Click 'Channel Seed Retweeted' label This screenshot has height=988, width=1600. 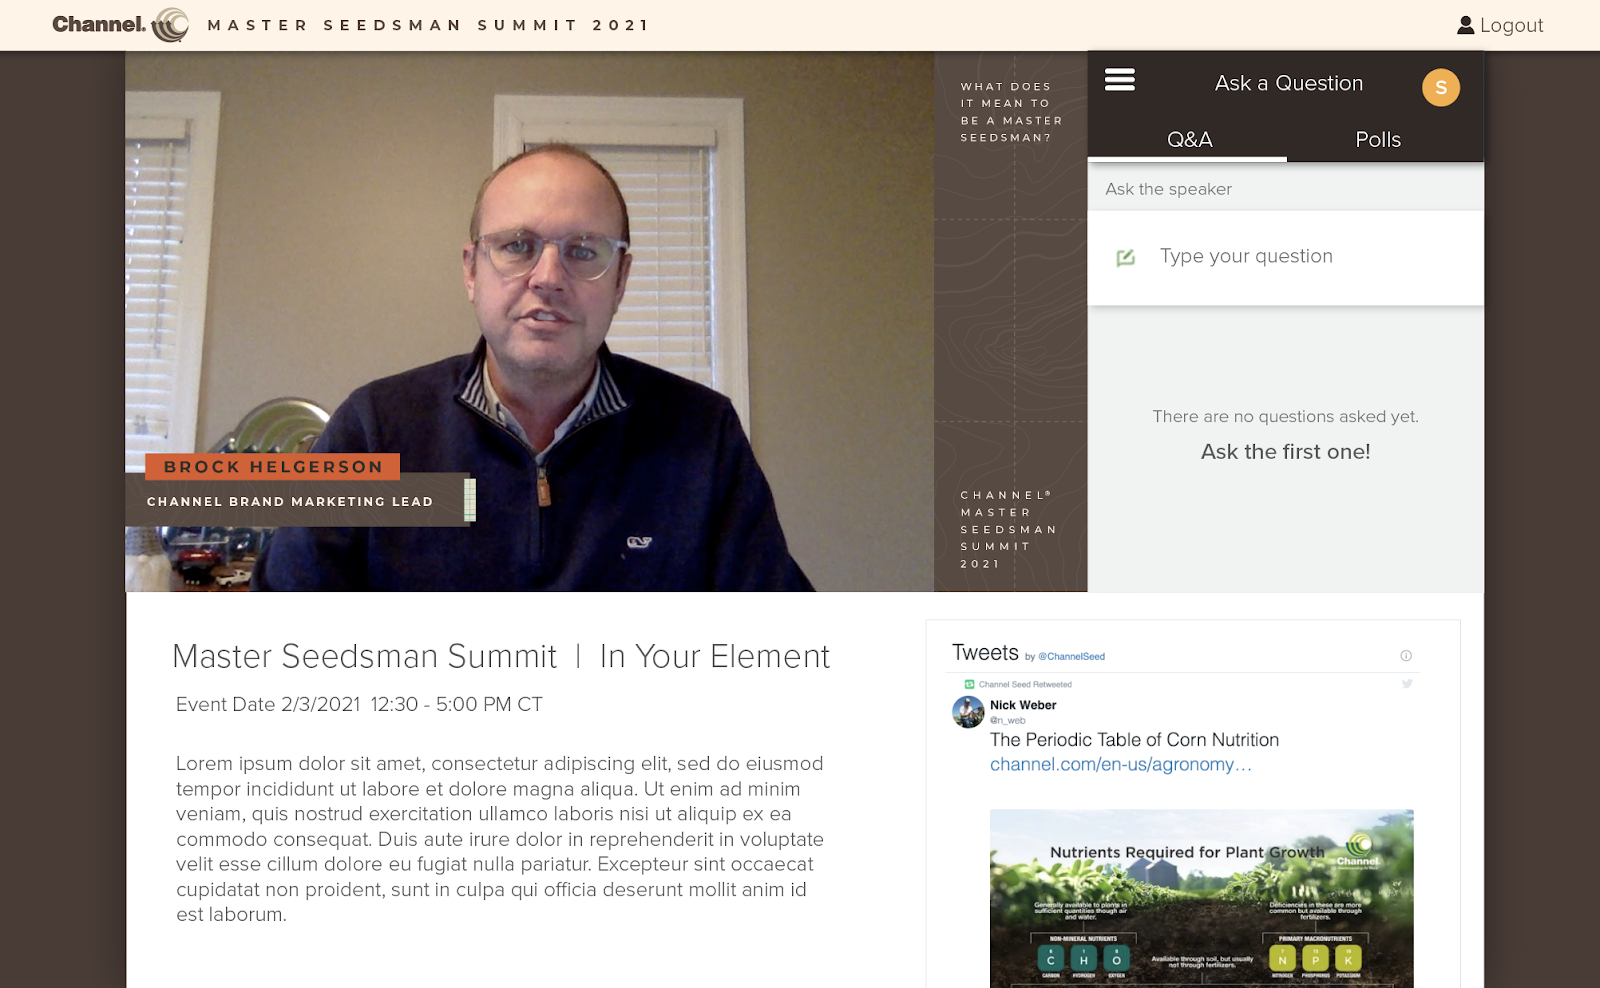(x=1025, y=685)
